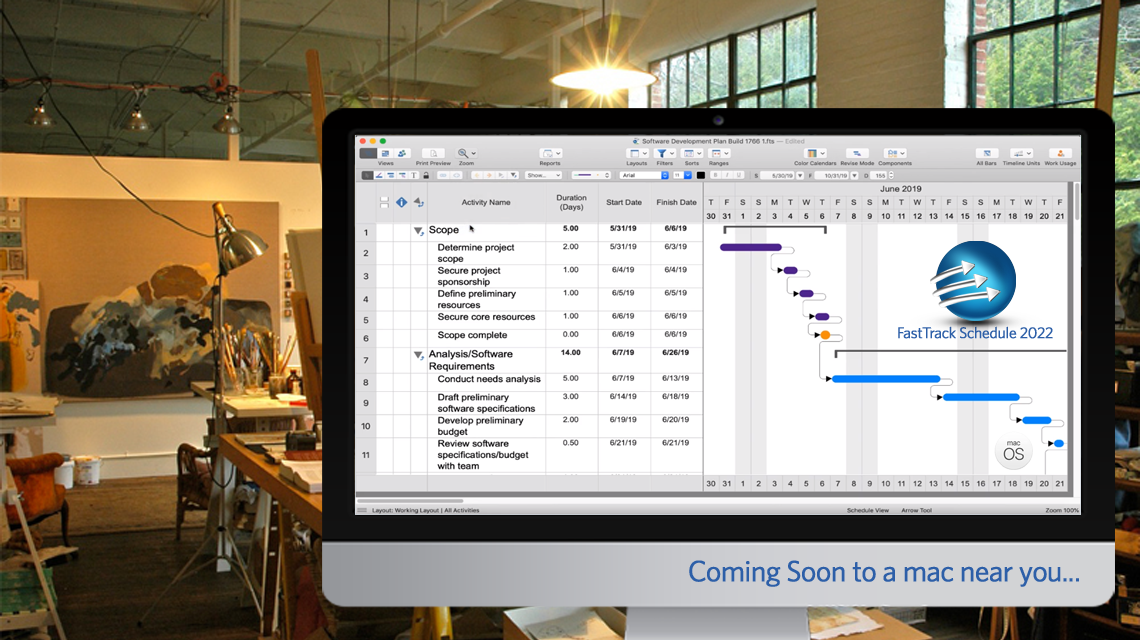The width and height of the screenshot is (1140, 640).
Task: Select the Sorts icon in the toolbar
Action: click(689, 152)
